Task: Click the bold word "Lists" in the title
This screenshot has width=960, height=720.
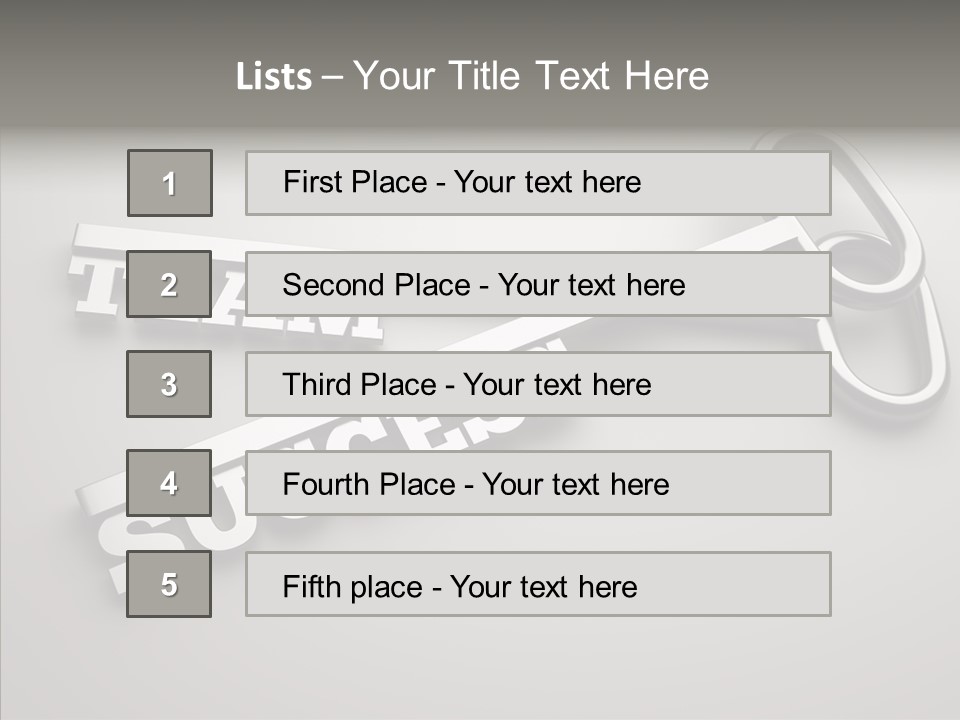Action: coord(273,77)
